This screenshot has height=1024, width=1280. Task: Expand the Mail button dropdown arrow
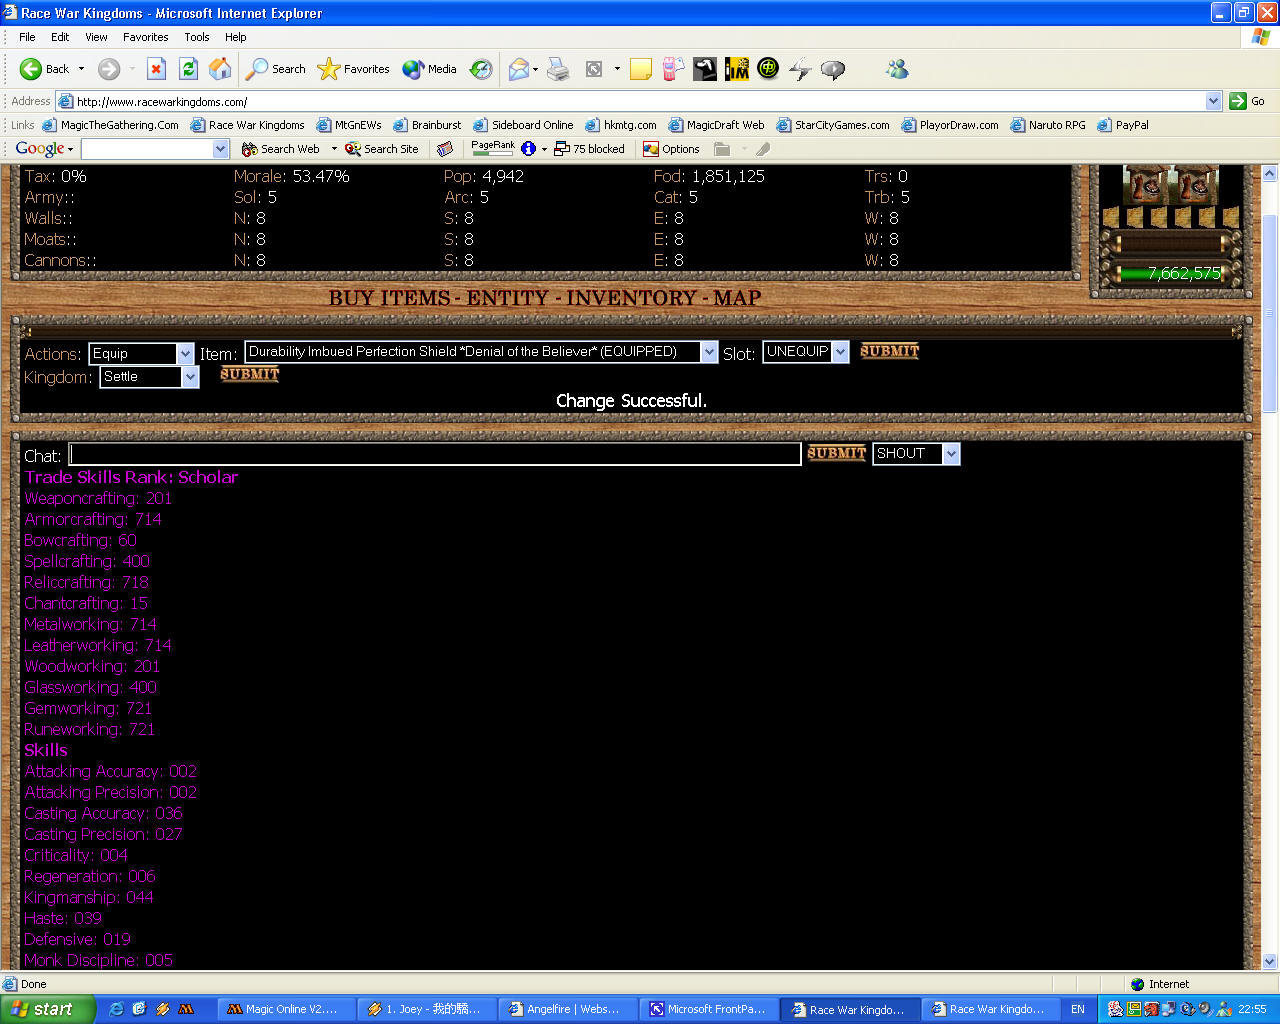pyautogui.click(x=536, y=69)
